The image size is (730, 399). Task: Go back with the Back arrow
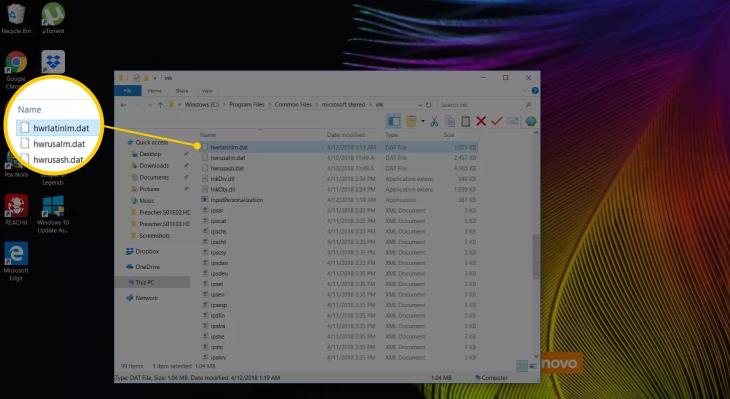coord(123,105)
